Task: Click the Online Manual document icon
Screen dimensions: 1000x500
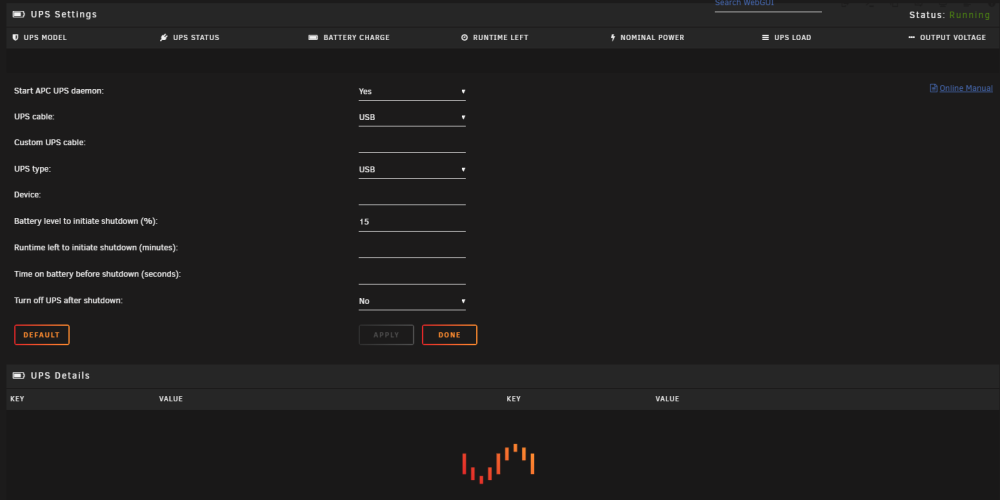Action: click(934, 88)
